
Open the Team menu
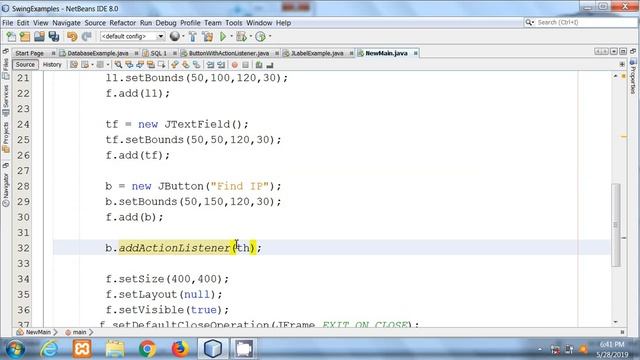point(213,23)
